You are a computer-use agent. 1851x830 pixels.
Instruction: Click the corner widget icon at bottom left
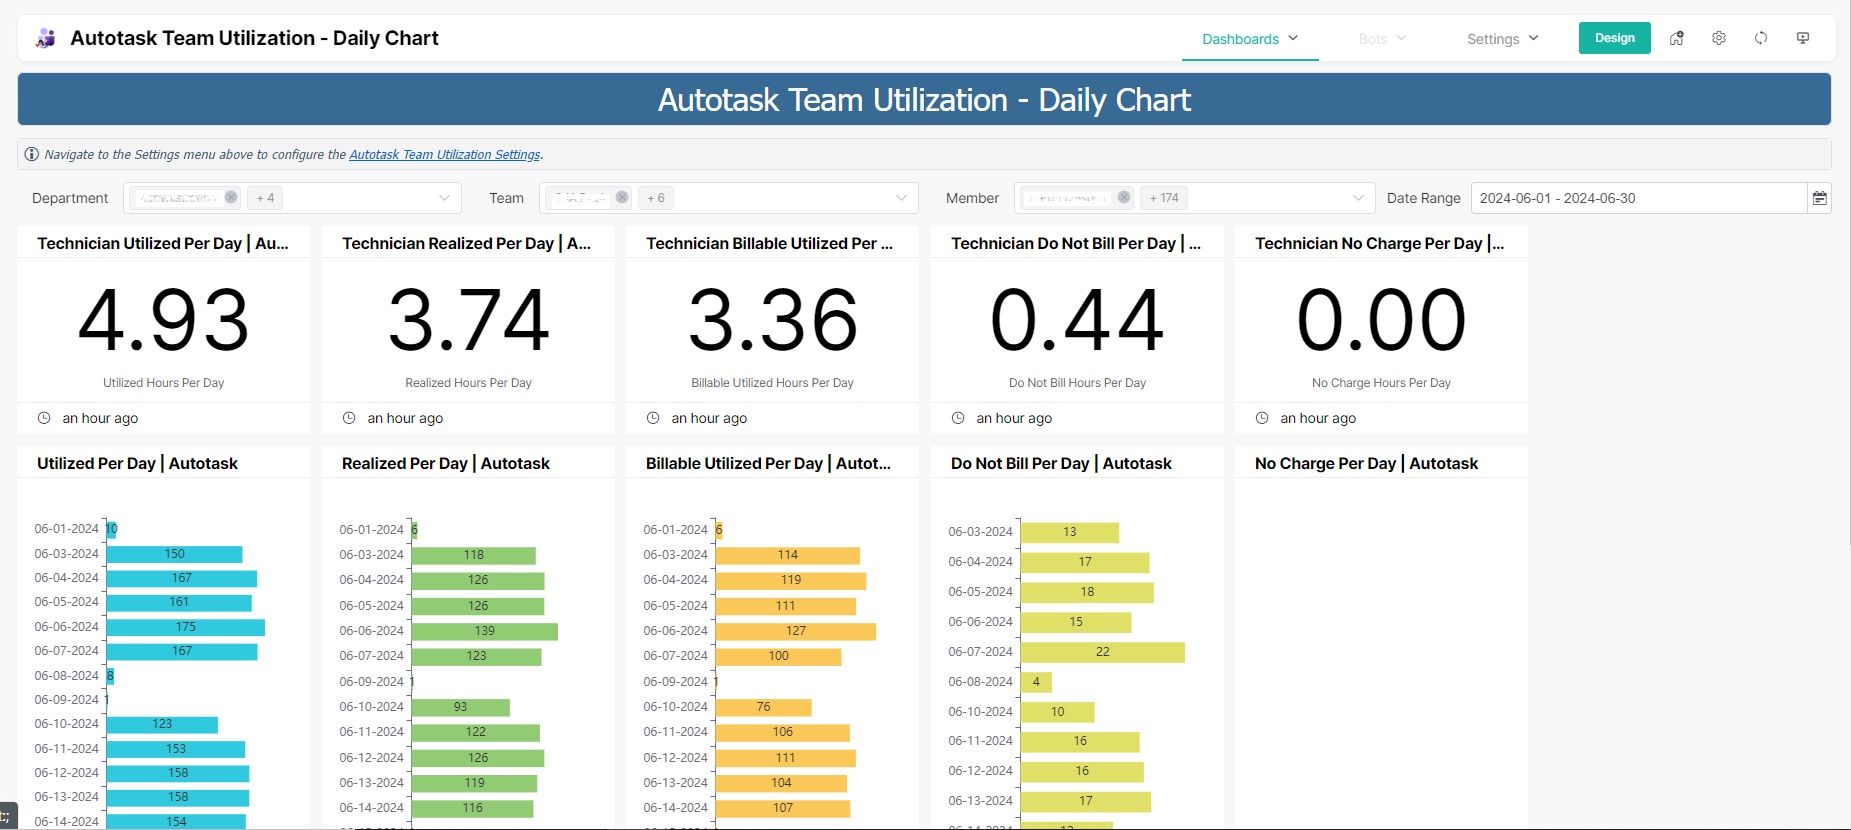click(x=6, y=817)
